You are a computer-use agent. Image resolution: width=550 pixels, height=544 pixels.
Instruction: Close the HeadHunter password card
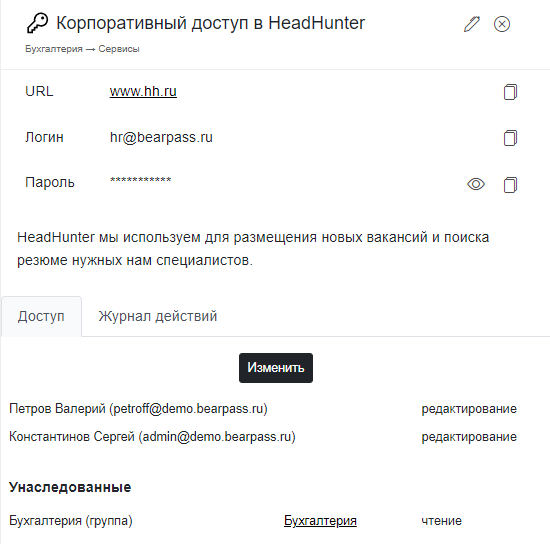(502, 24)
